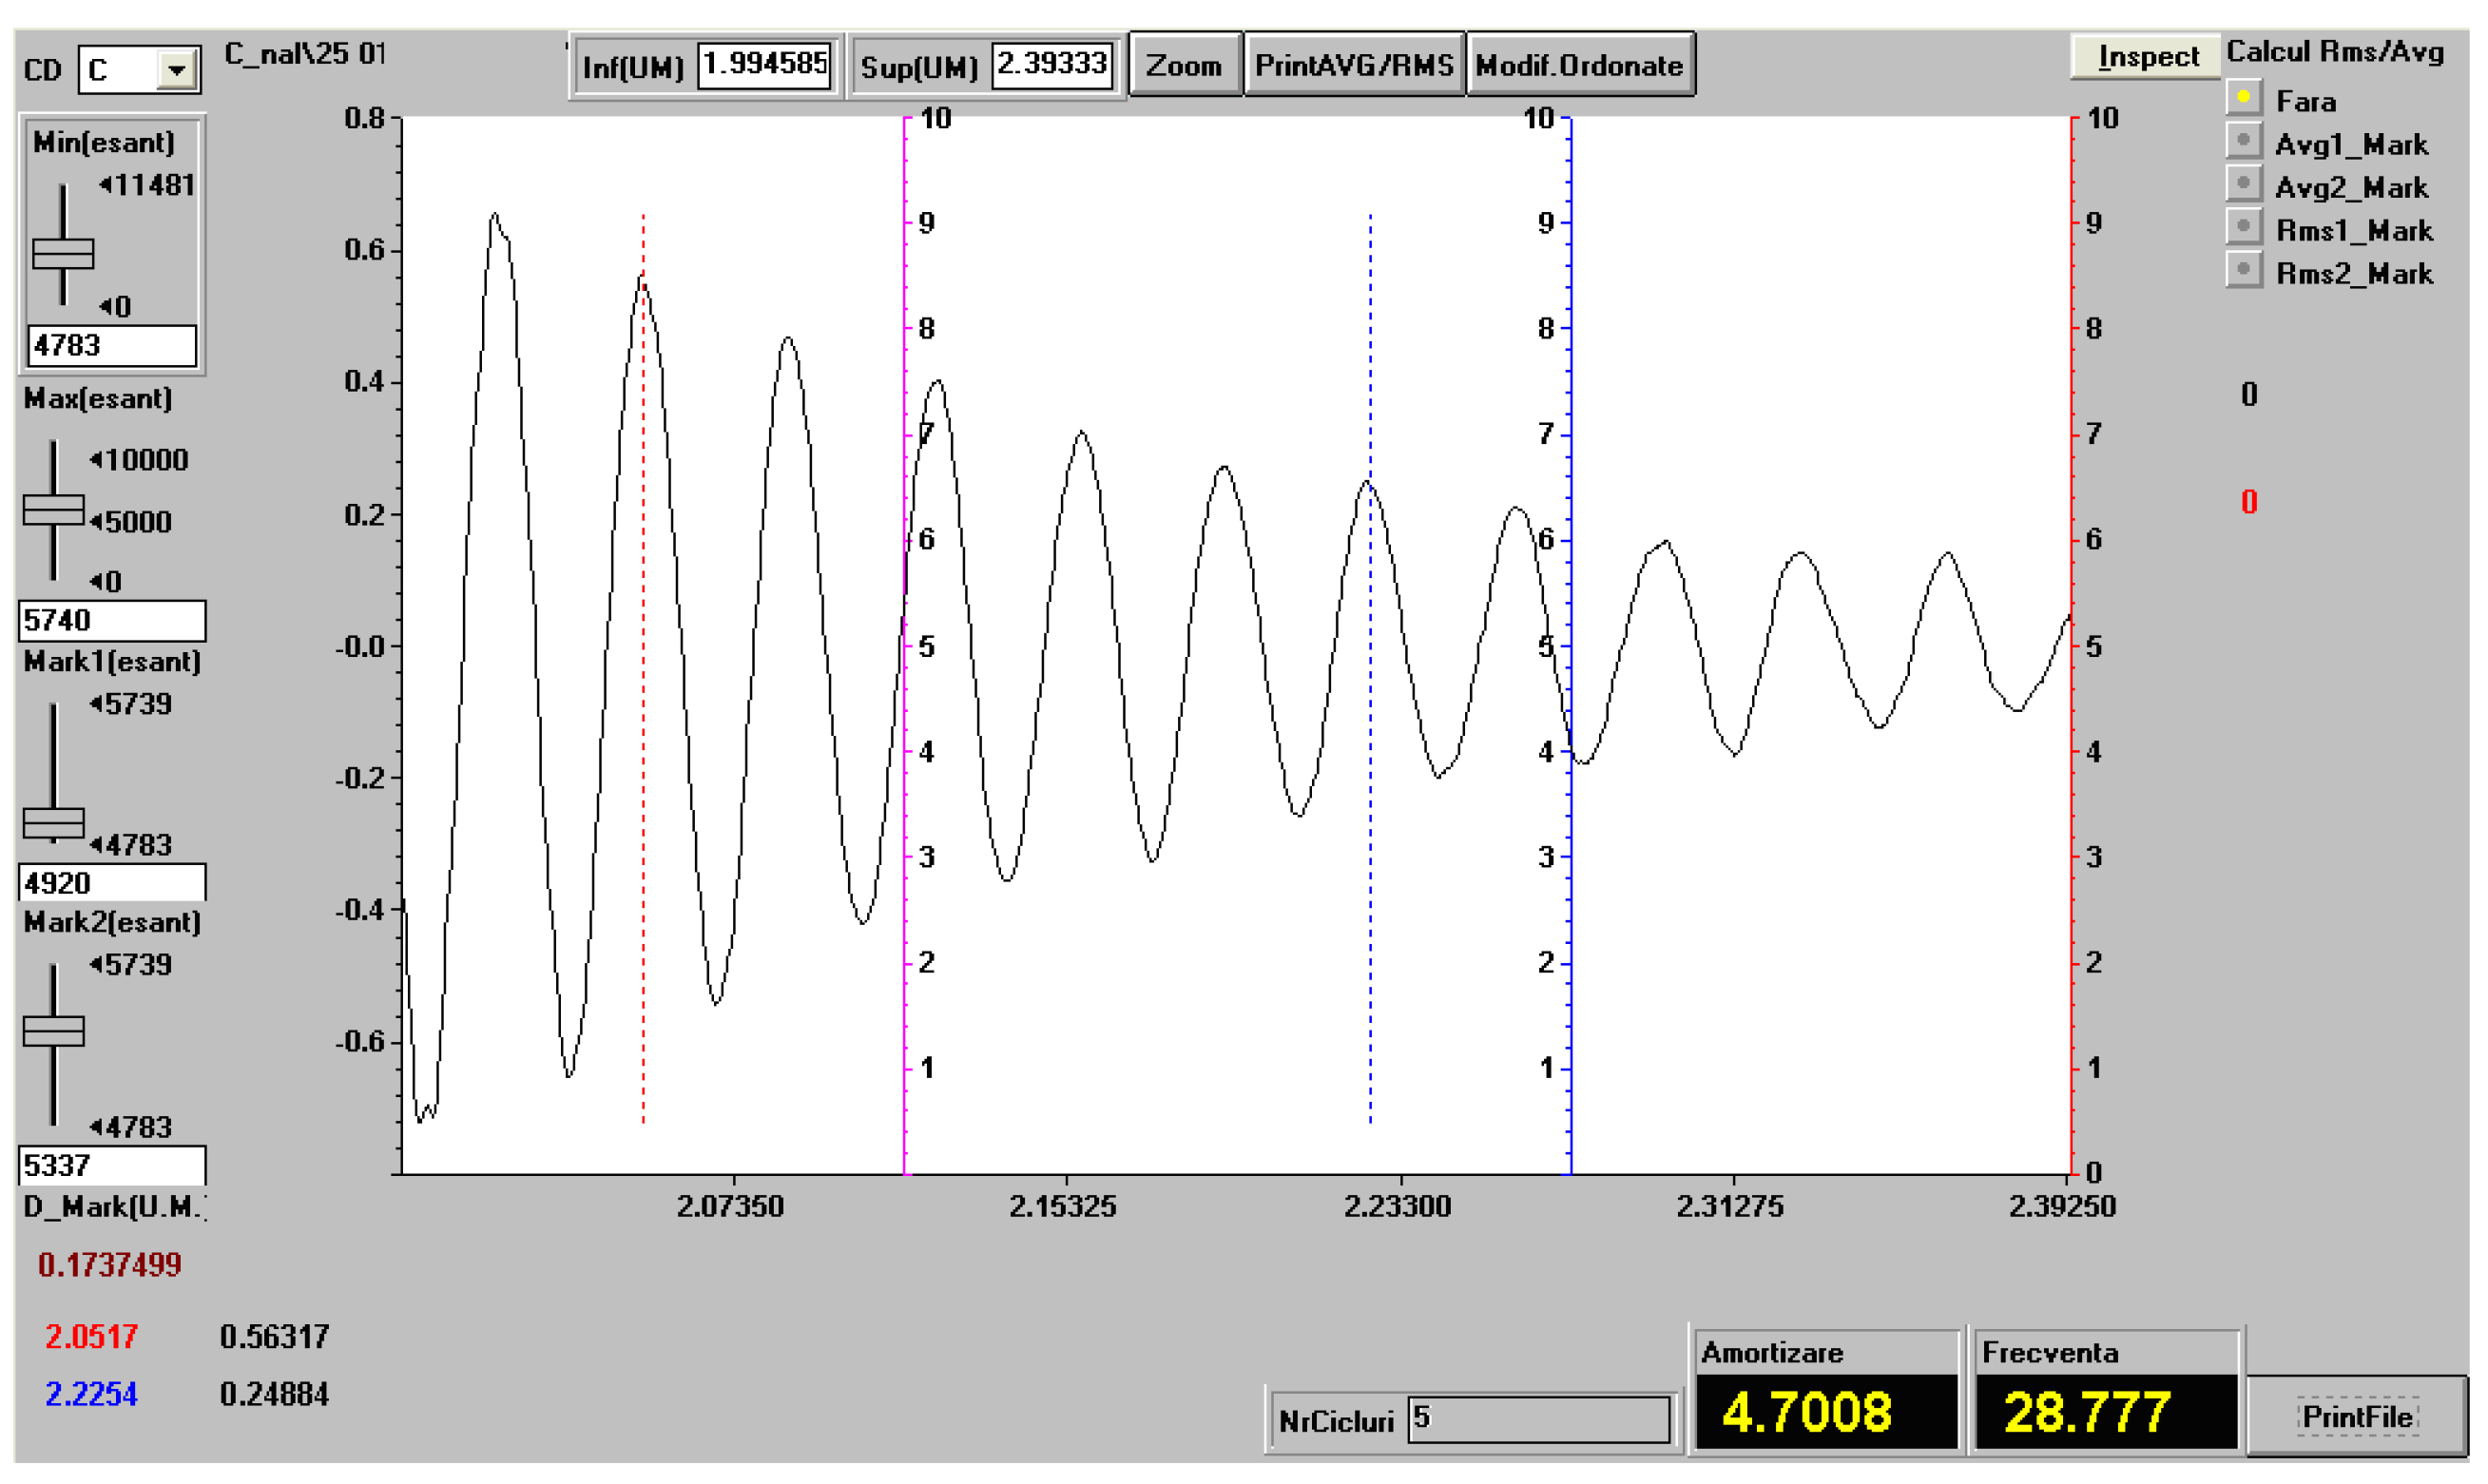Viewport: 2488px width, 1484px height.
Task: Click the Mark2(esant) slider handle
Action: tap(53, 1031)
